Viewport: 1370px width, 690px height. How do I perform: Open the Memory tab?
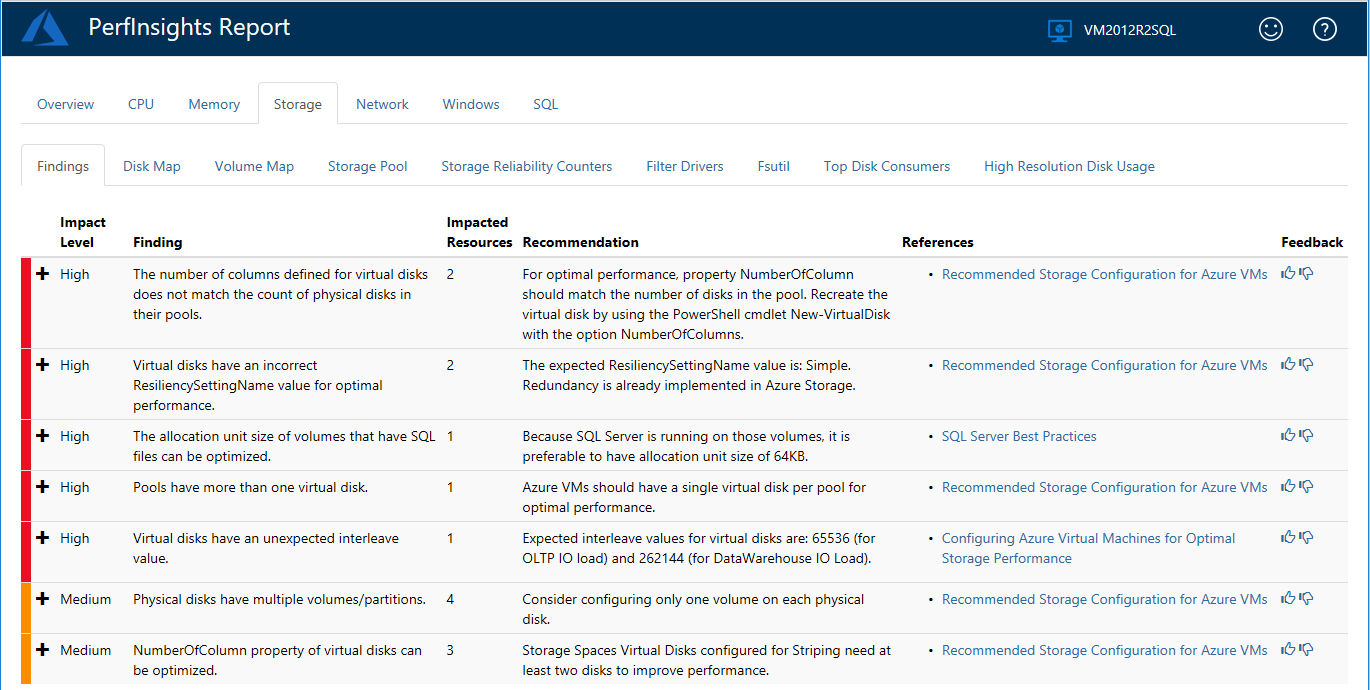click(x=214, y=104)
